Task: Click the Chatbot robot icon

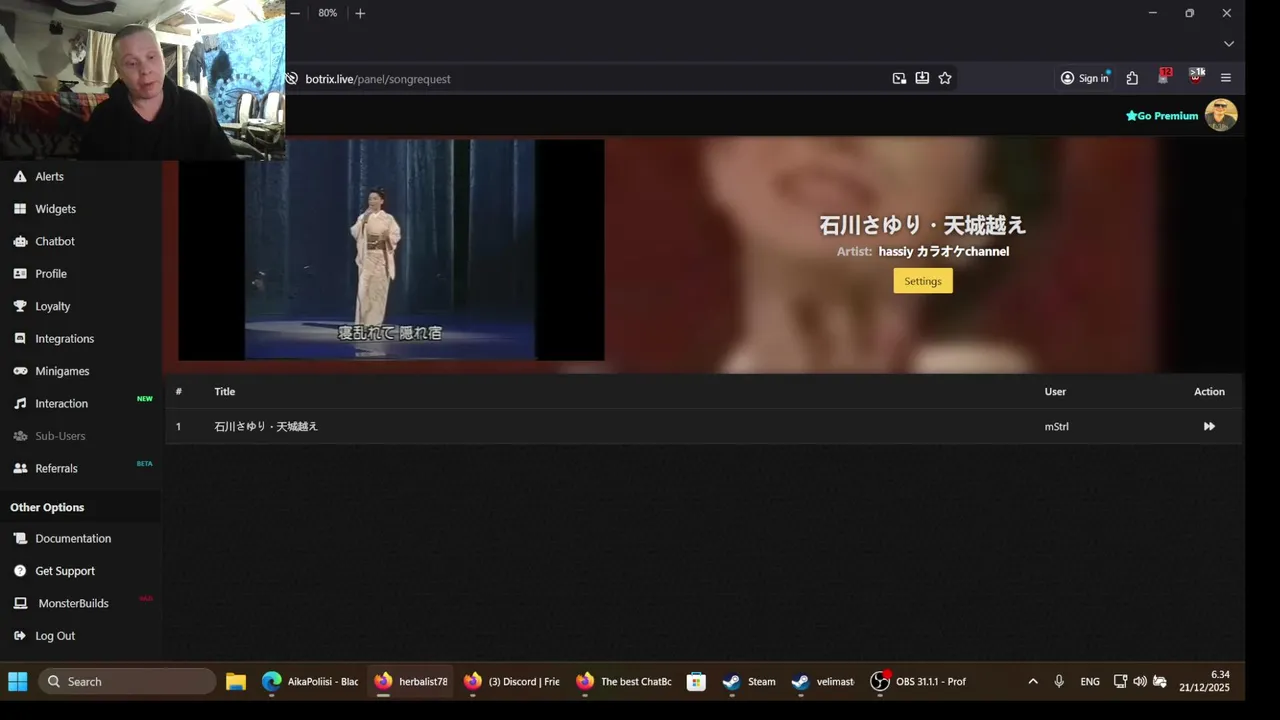Action: 20,241
